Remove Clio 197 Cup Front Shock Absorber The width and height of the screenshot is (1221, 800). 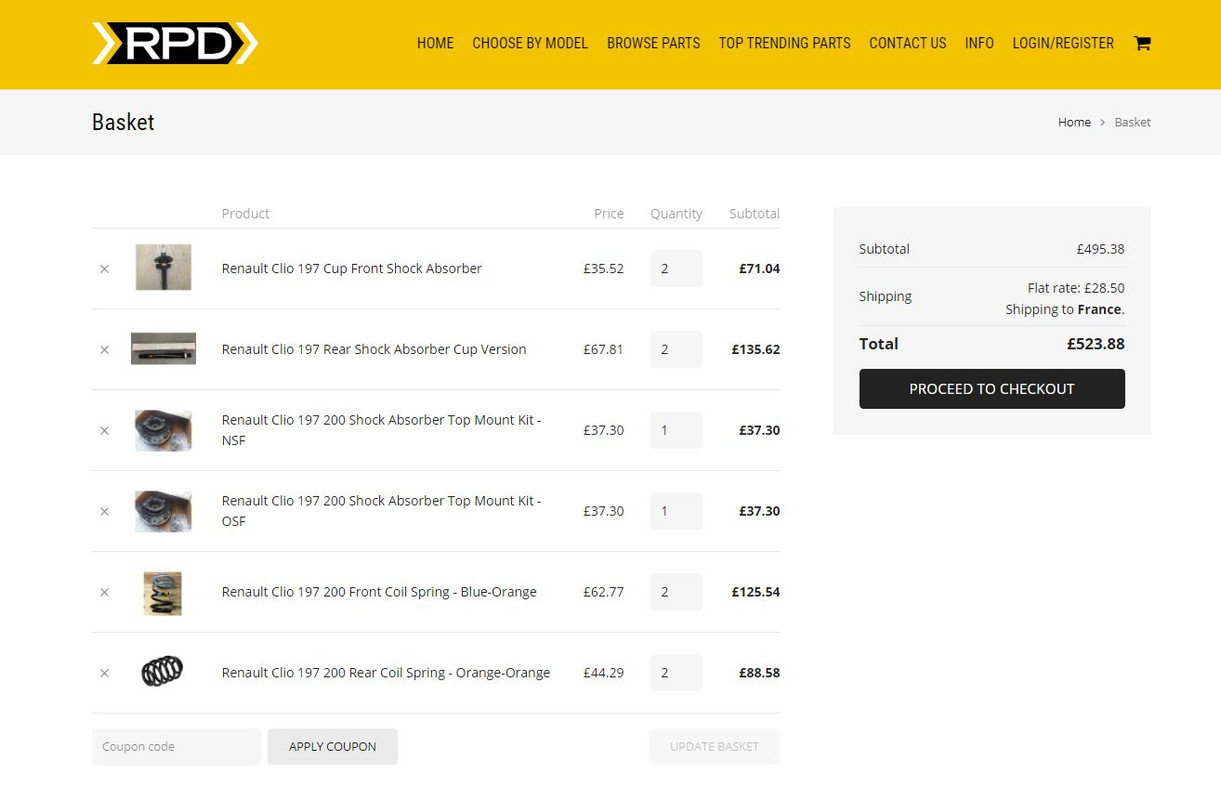[x=104, y=269]
